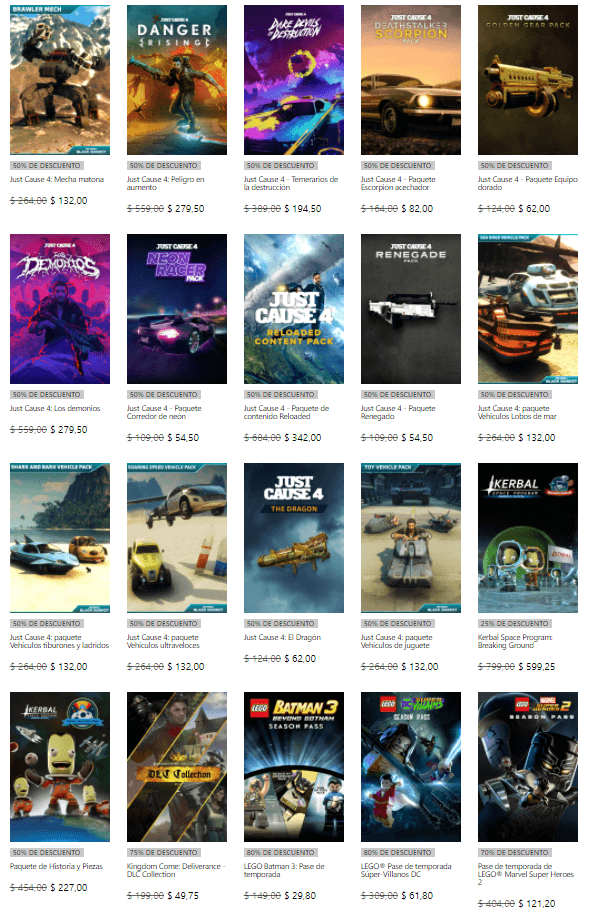Click the Just Cause 4 Reloaded Content Pack cover

(293, 309)
